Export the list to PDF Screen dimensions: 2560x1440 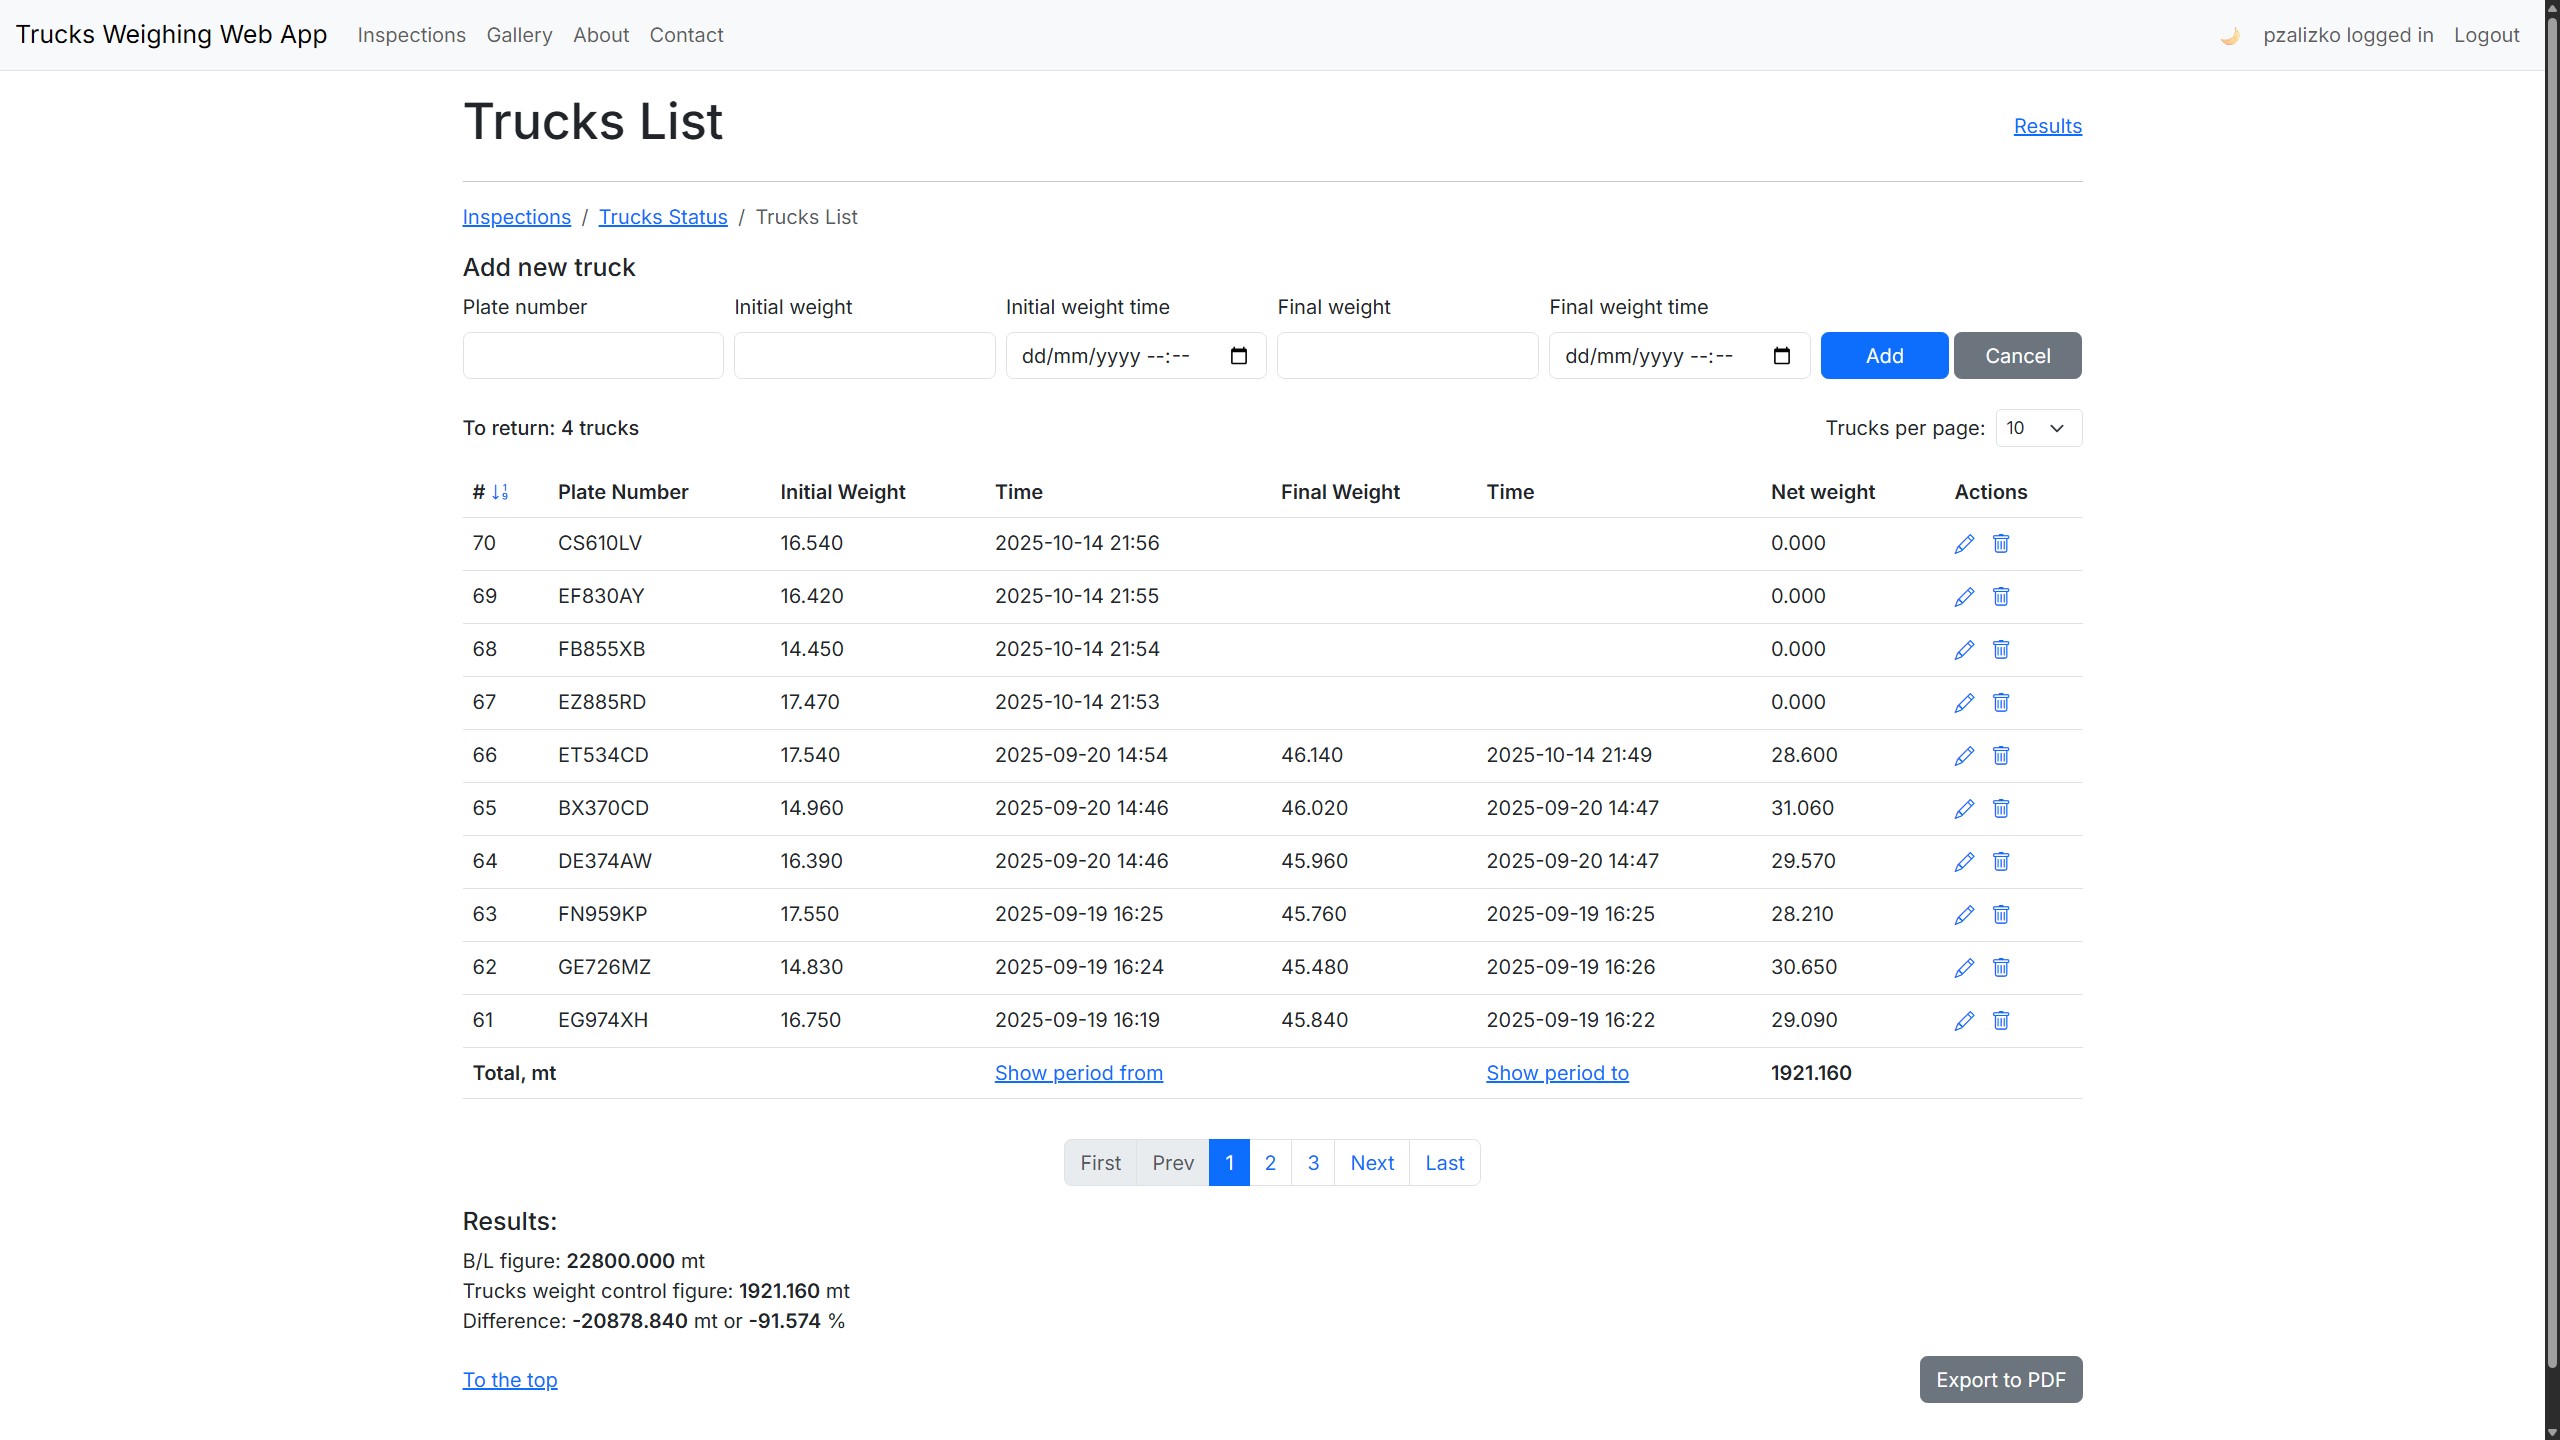pyautogui.click(x=2000, y=1380)
